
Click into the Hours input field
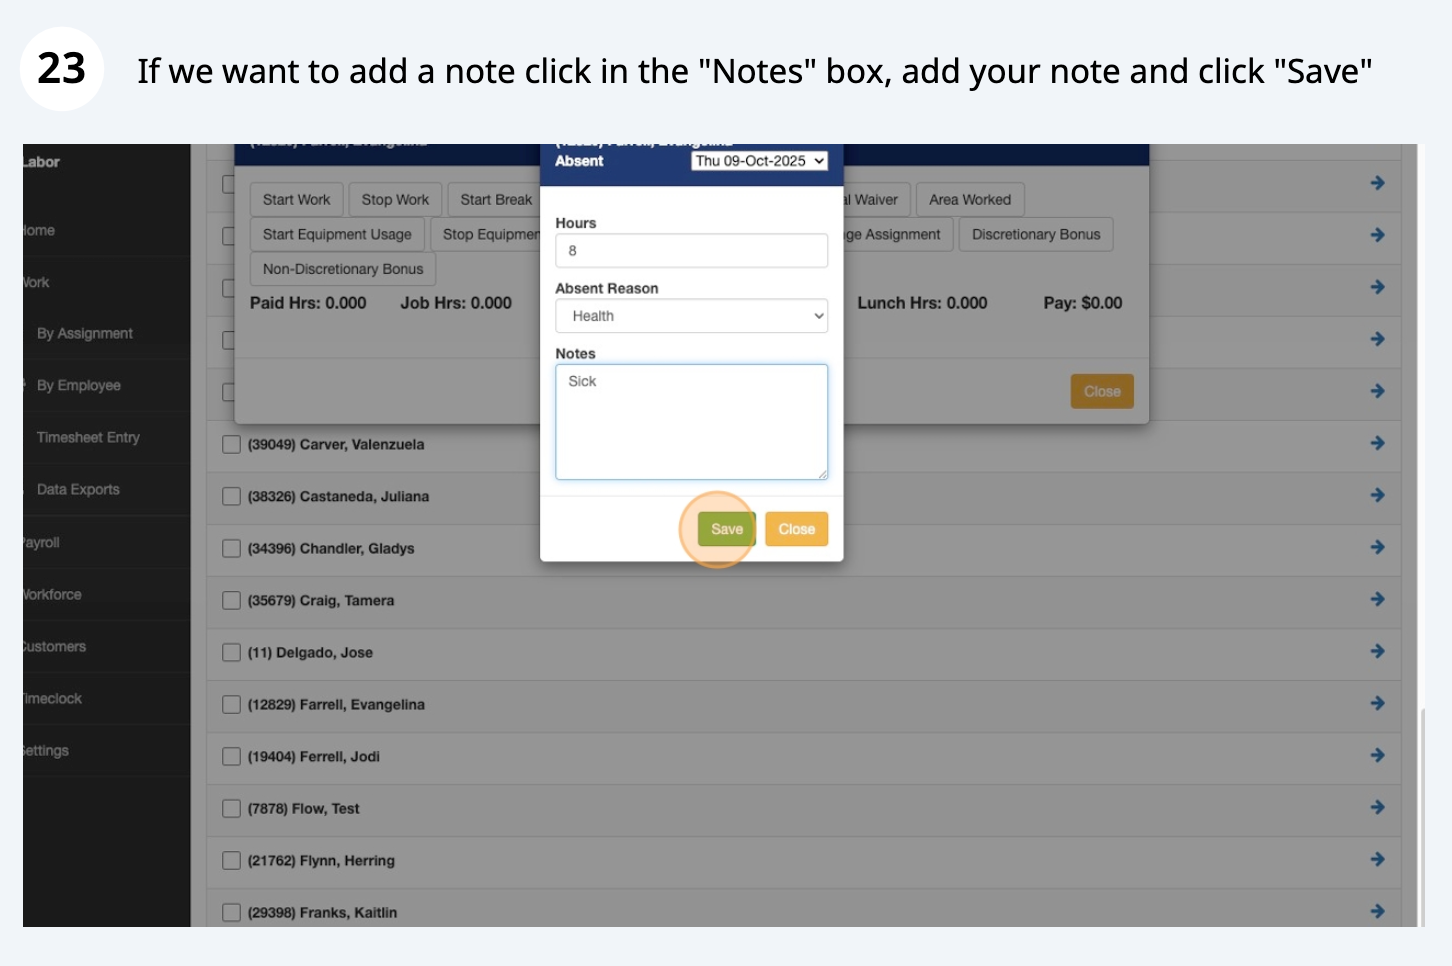click(x=691, y=251)
